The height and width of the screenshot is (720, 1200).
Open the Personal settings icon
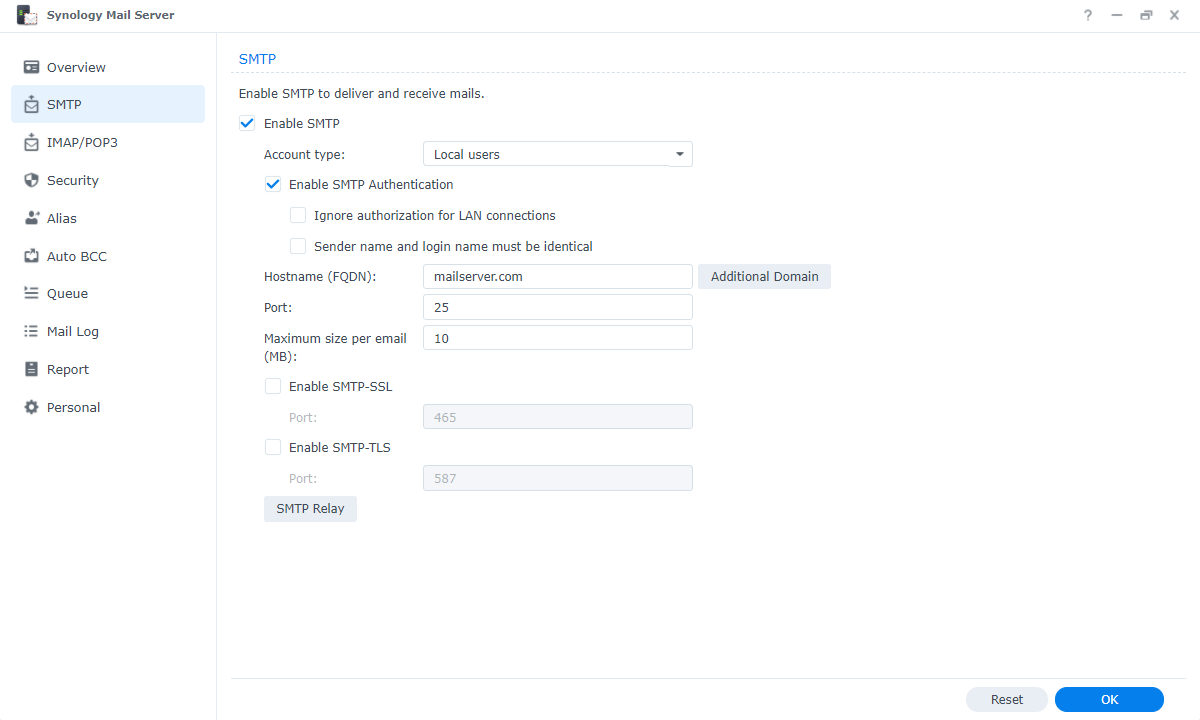tap(31, 407)
